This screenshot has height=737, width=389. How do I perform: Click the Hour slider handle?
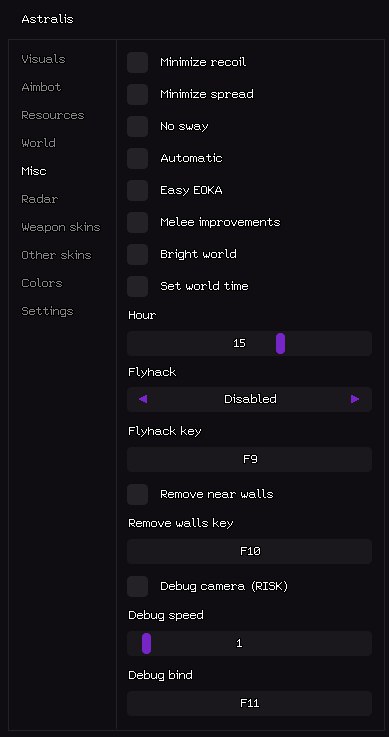280,344
